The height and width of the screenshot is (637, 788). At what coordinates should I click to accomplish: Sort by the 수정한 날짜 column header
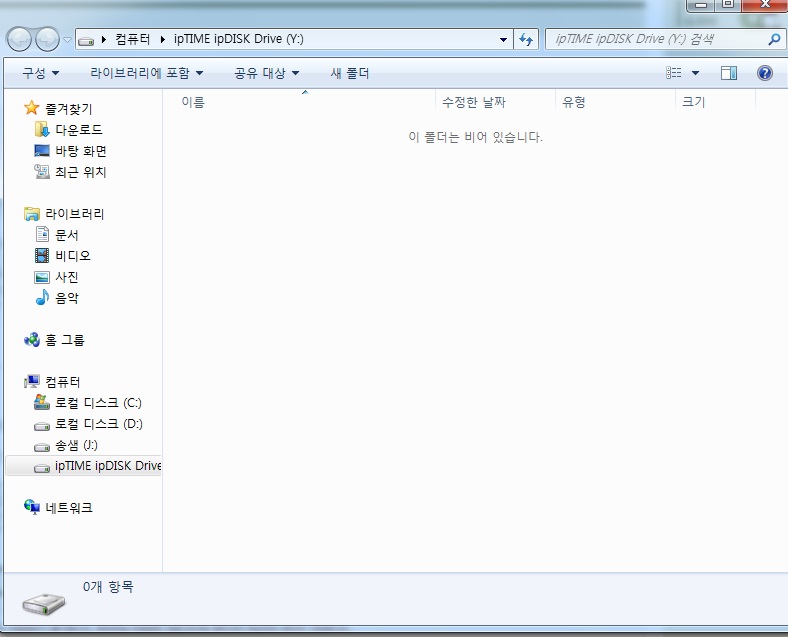[x=496, y=102]
